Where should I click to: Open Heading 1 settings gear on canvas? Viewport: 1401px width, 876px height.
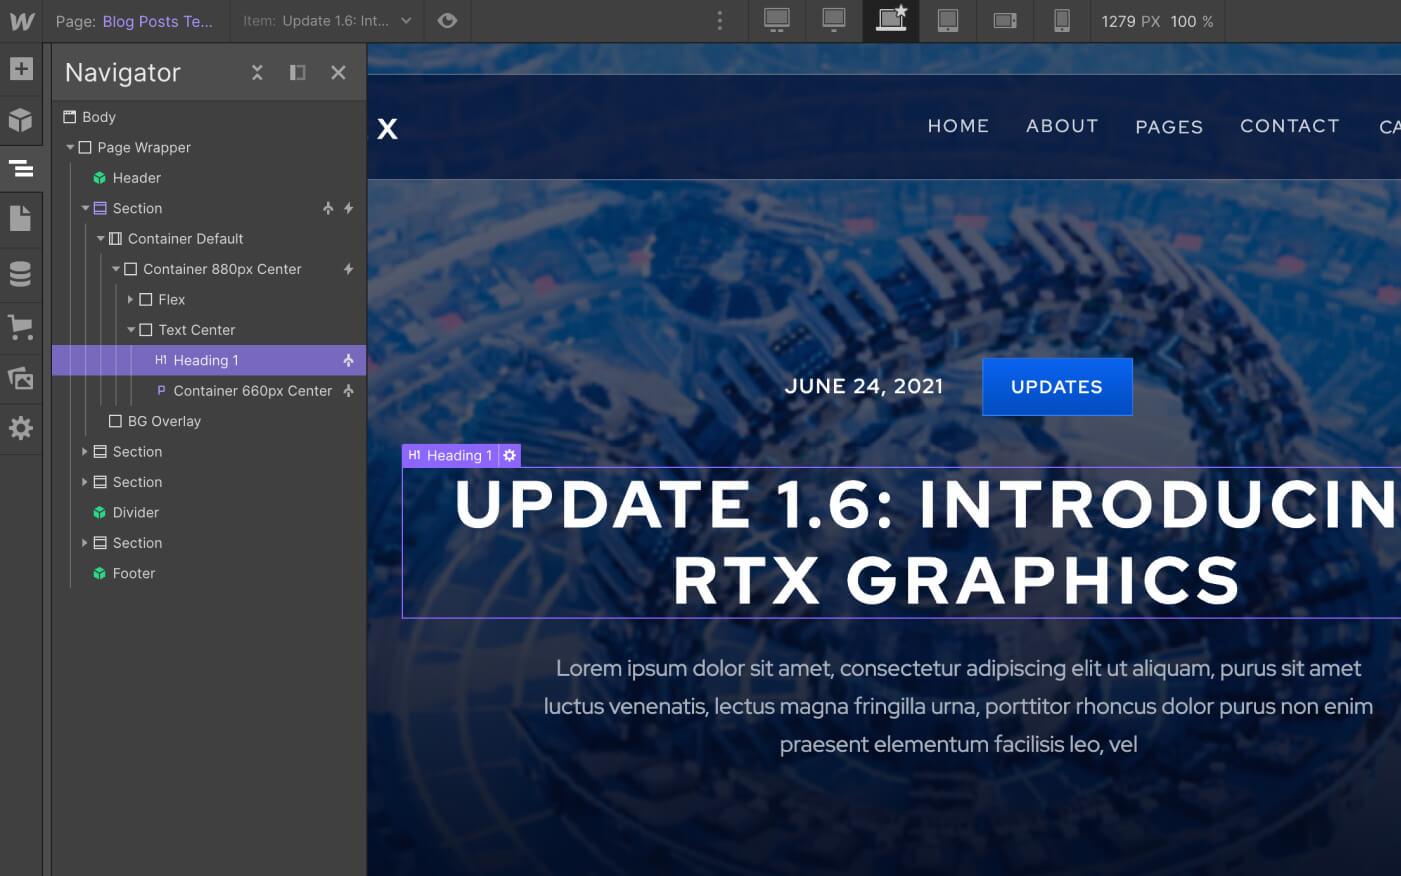(x=510, y=455)
